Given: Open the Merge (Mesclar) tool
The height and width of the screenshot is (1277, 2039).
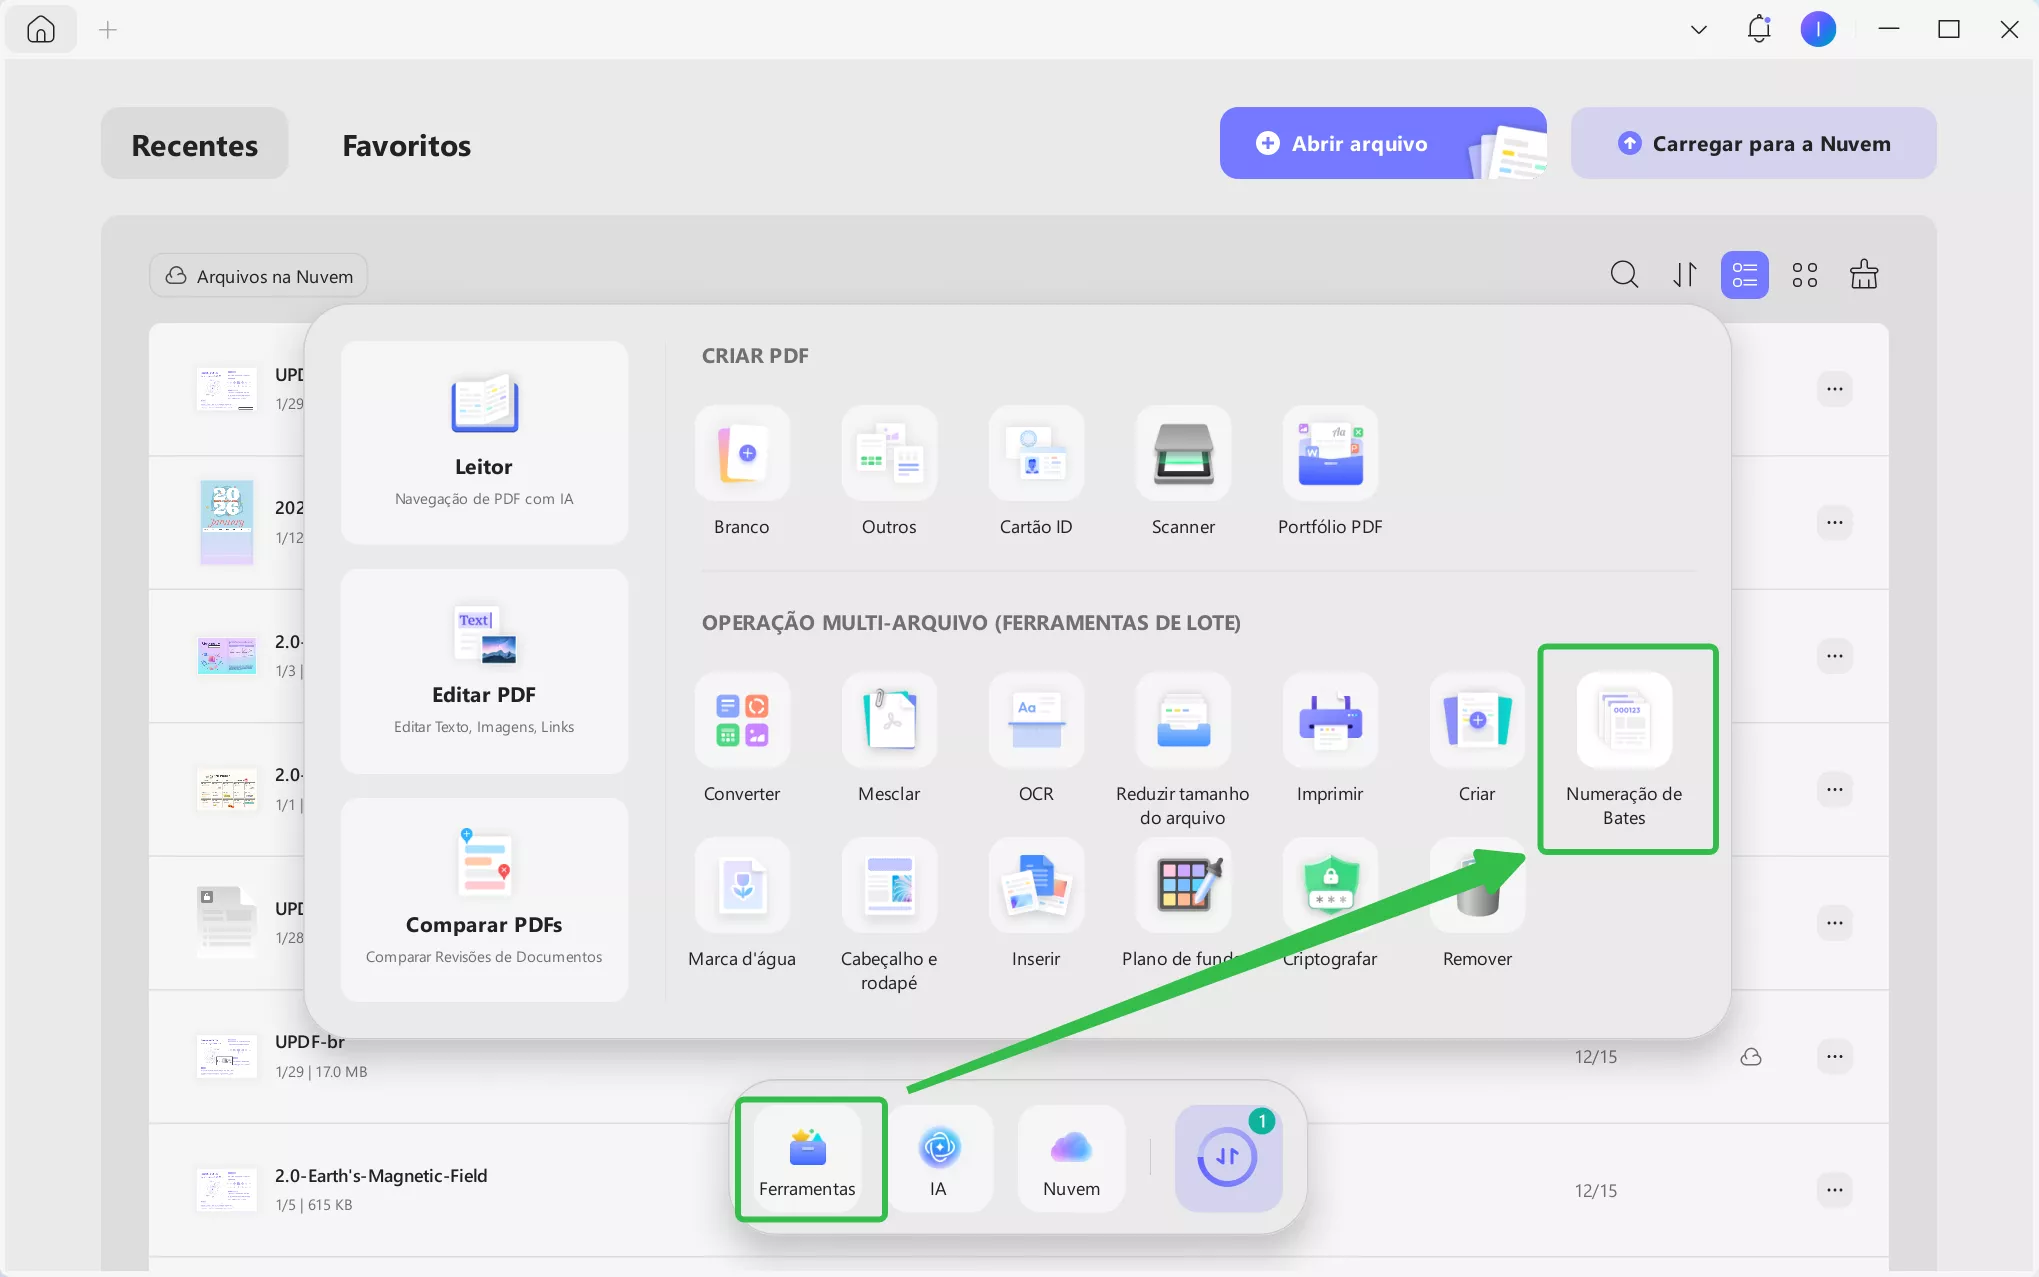Looking at the screenshot, I should pos(888,720).
